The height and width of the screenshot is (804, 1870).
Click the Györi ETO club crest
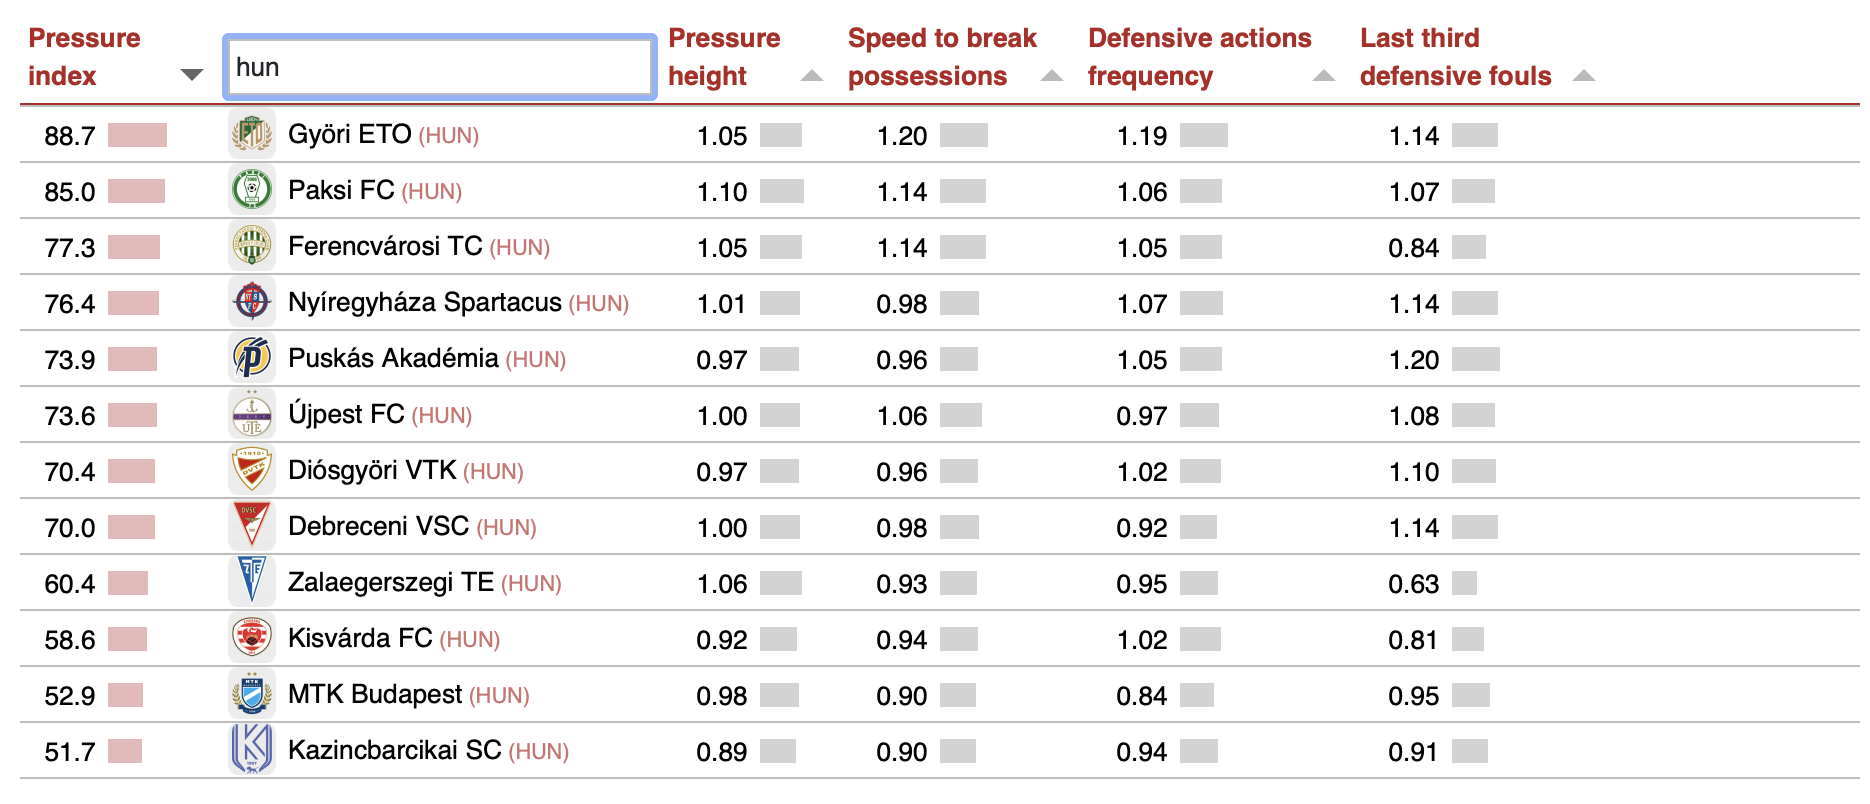[252, 135]
